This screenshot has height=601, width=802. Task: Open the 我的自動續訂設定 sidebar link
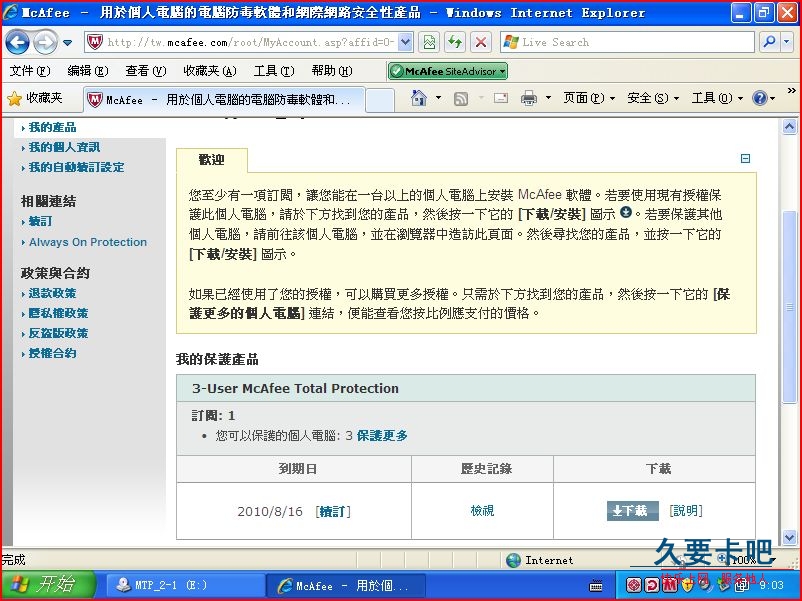[76, 167]
